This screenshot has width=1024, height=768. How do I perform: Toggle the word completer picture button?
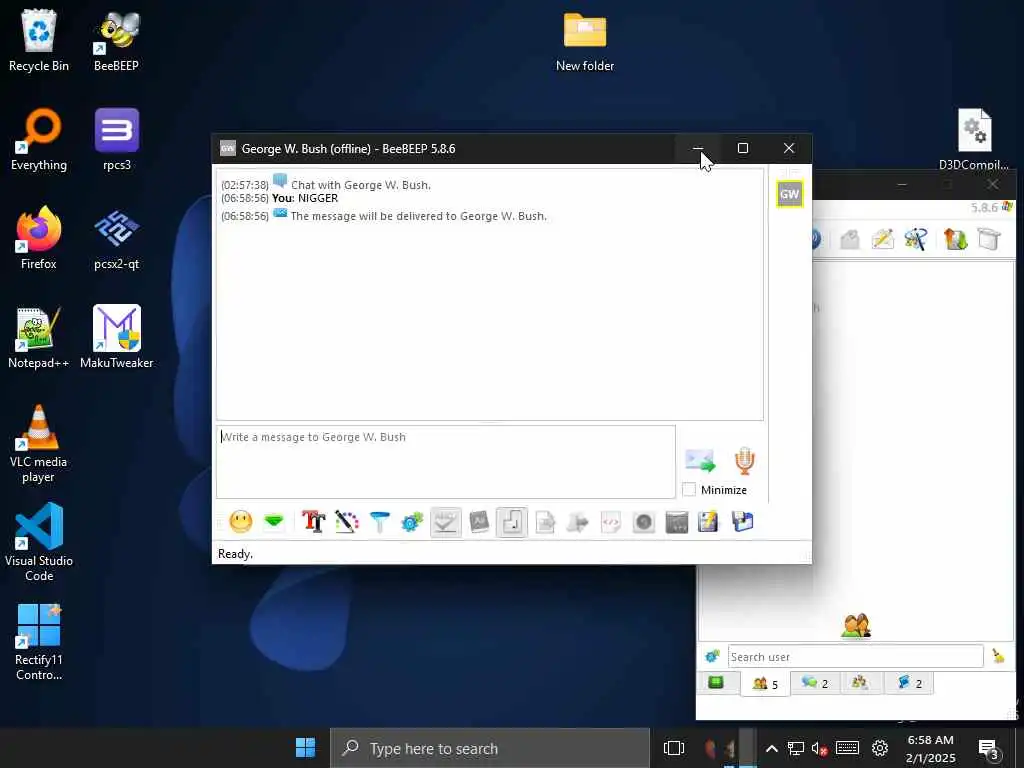(479, 522)
